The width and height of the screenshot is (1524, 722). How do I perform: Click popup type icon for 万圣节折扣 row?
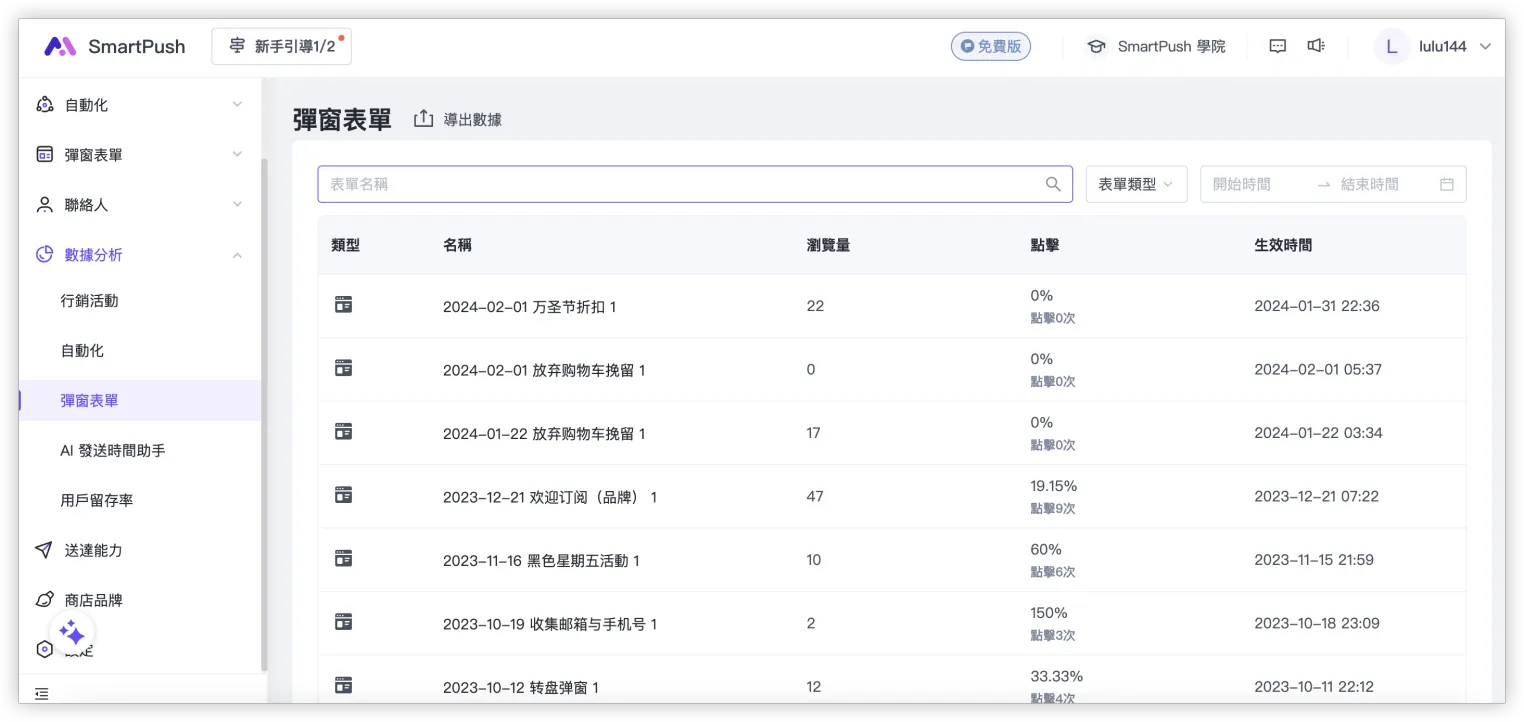tap(343, 305)
